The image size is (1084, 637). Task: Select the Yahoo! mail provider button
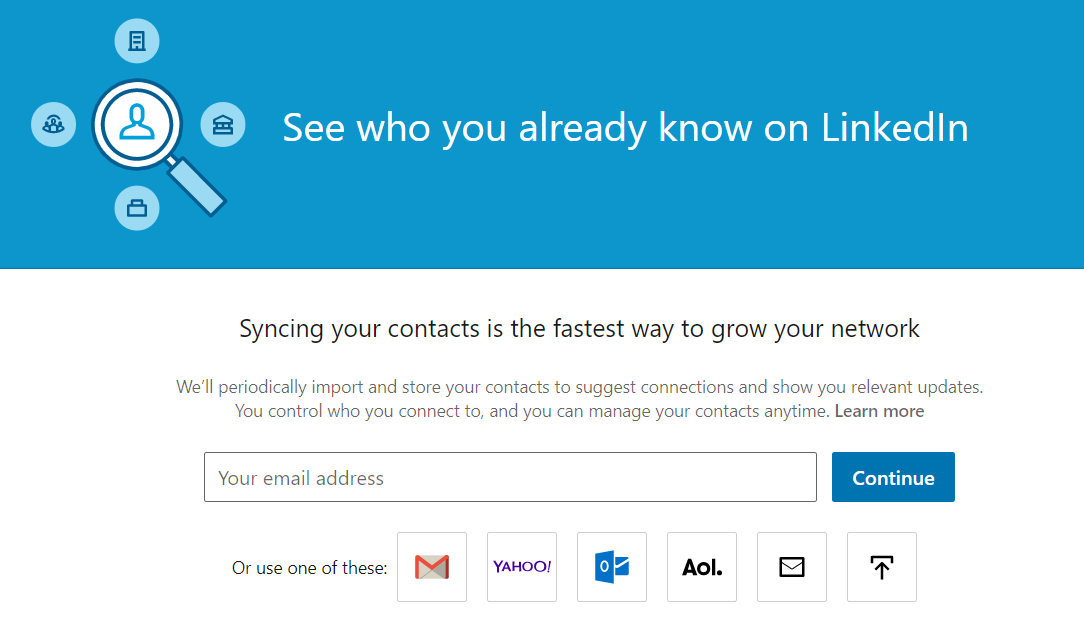tap(522, 567)
